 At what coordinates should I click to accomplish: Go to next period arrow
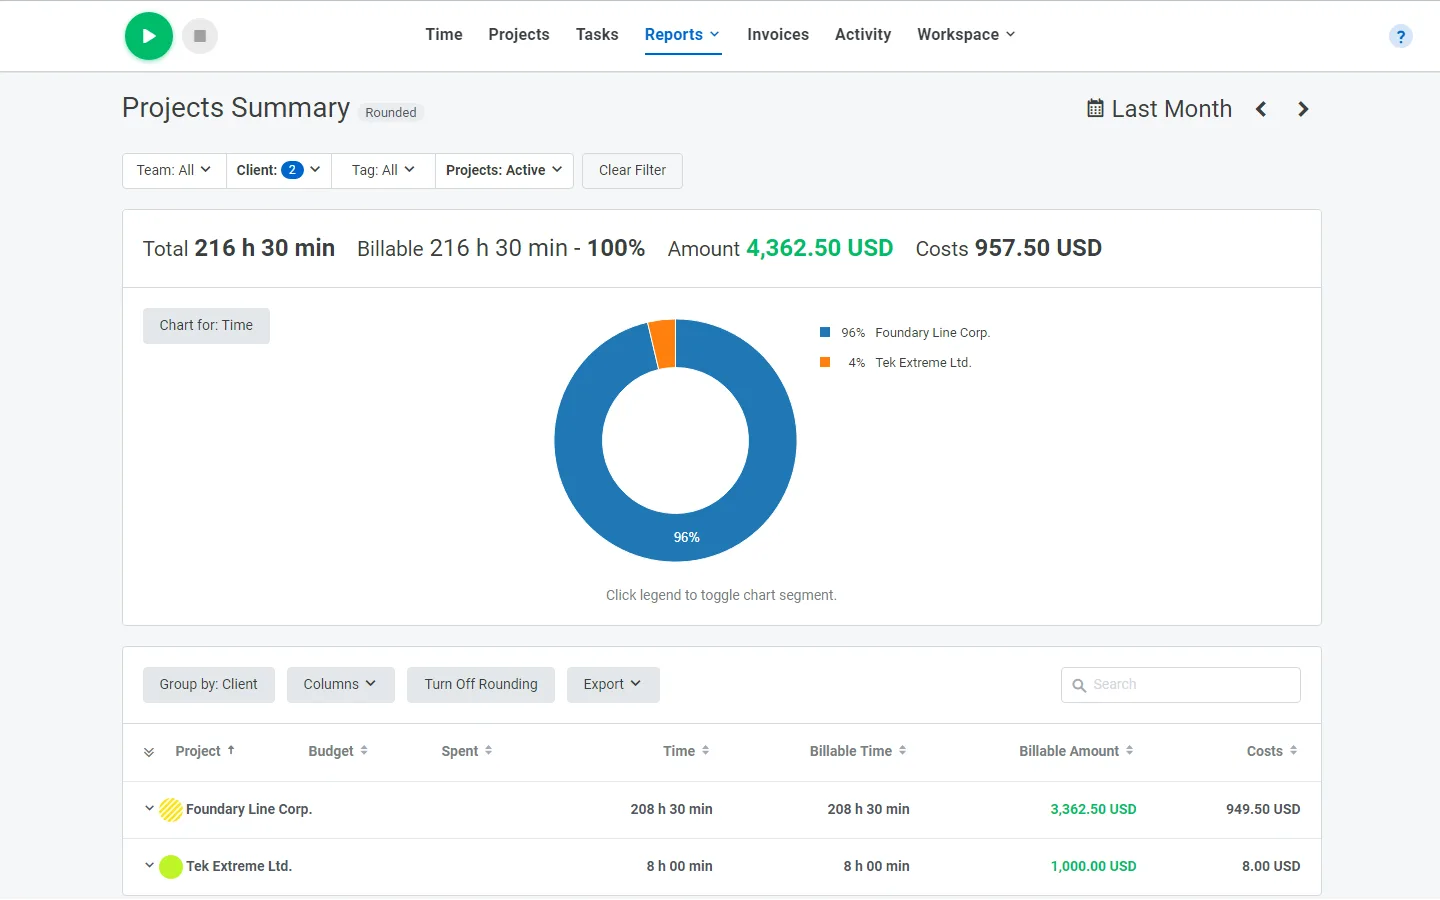click(x=1303, y=109)
